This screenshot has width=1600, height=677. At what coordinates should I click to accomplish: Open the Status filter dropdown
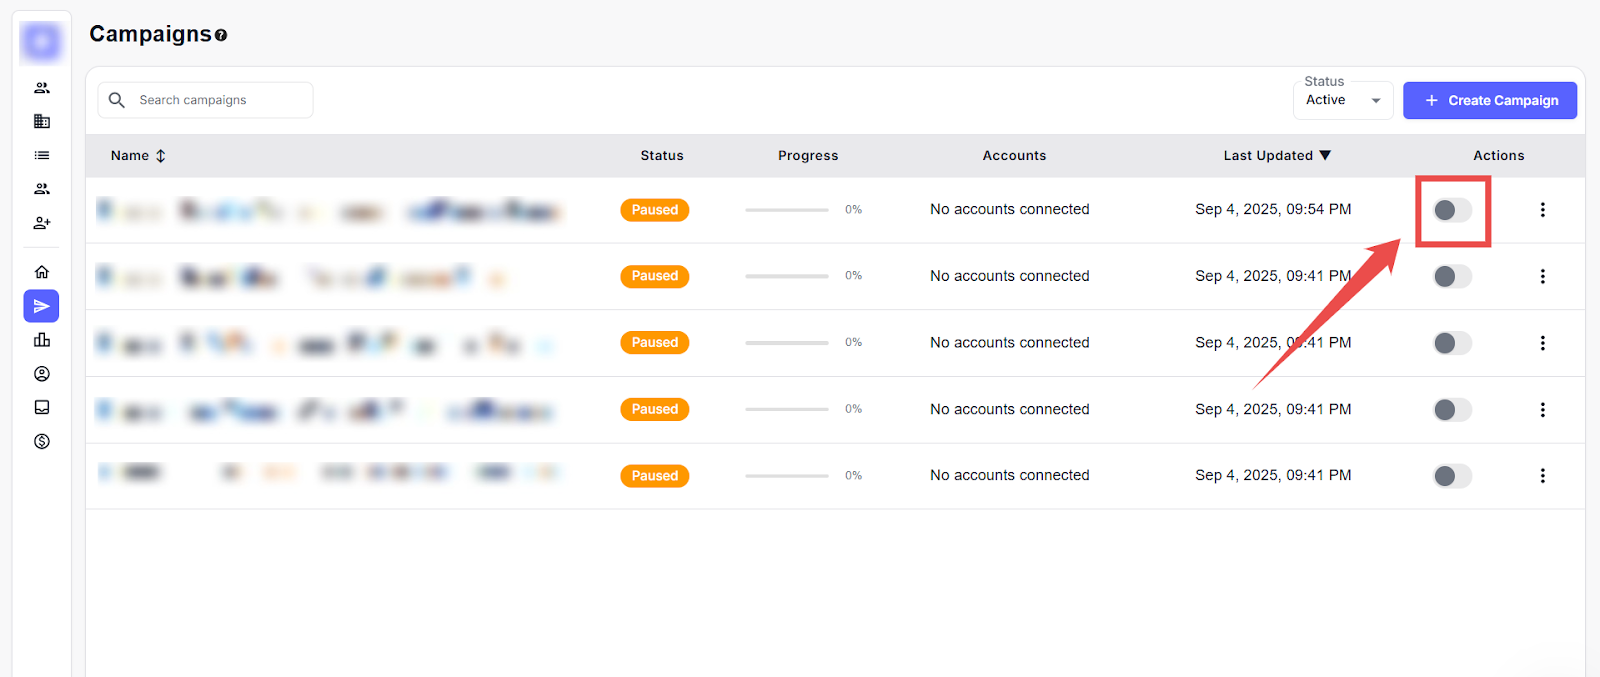pos(1343,100)
